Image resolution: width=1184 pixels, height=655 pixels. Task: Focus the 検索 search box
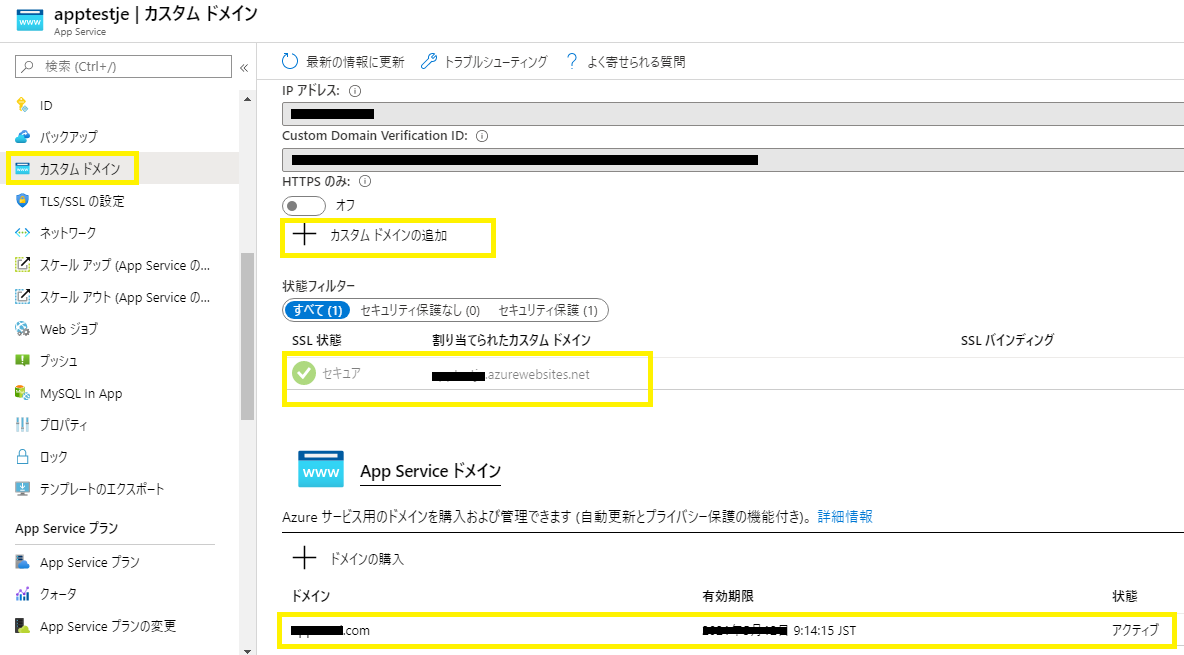tap(123, 66)
